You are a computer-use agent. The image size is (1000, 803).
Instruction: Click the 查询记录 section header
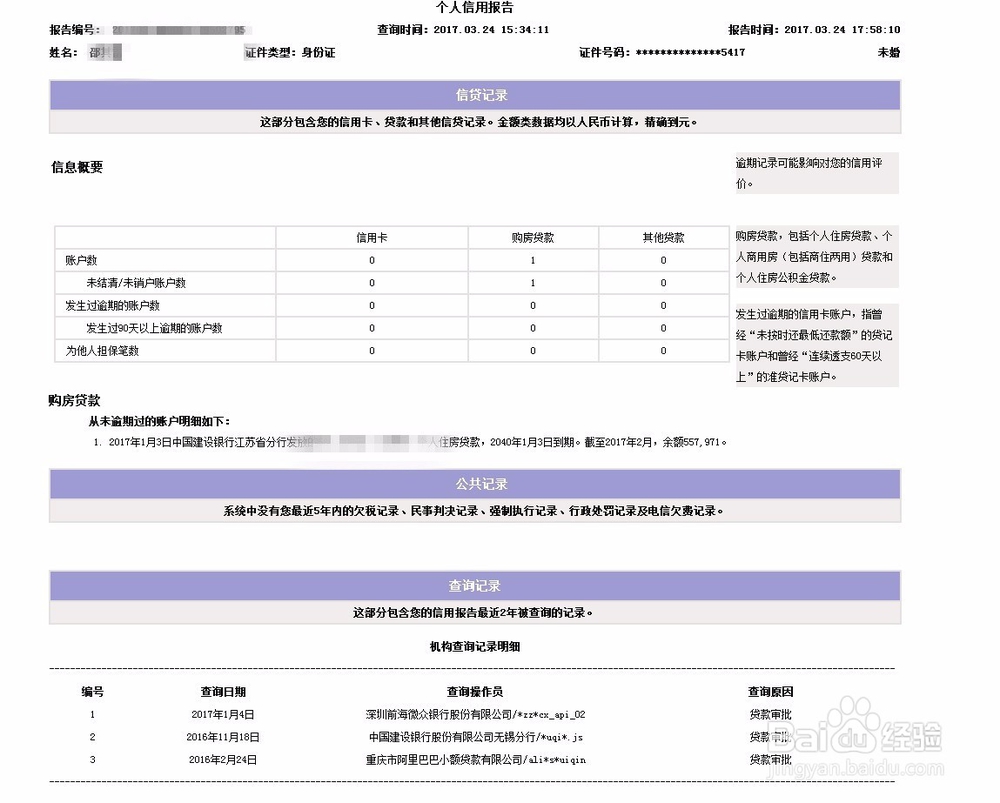pos(474,586)
